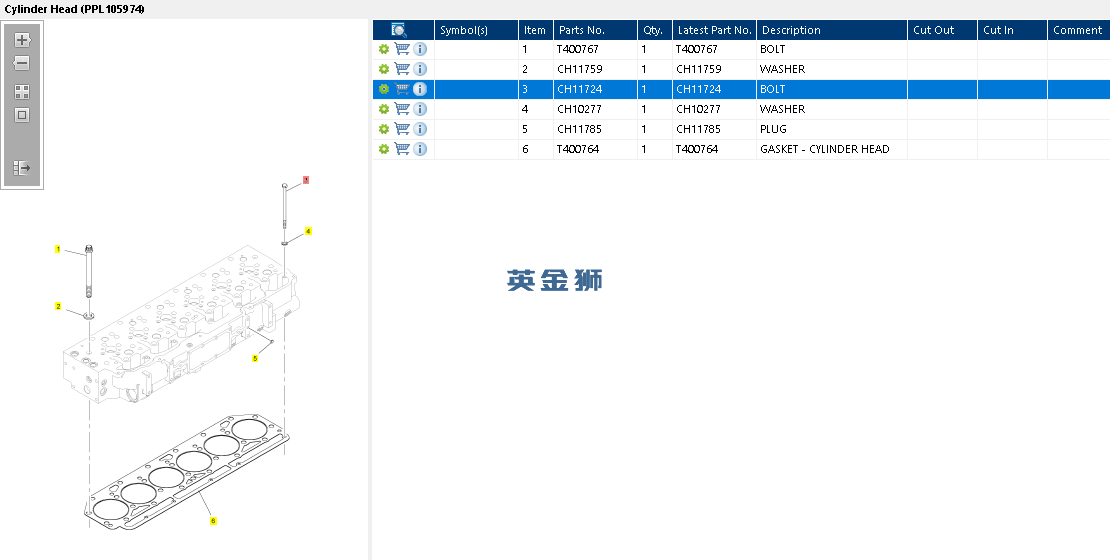Show info for T400767 BOLT
1110x560 pixels.
420,49
